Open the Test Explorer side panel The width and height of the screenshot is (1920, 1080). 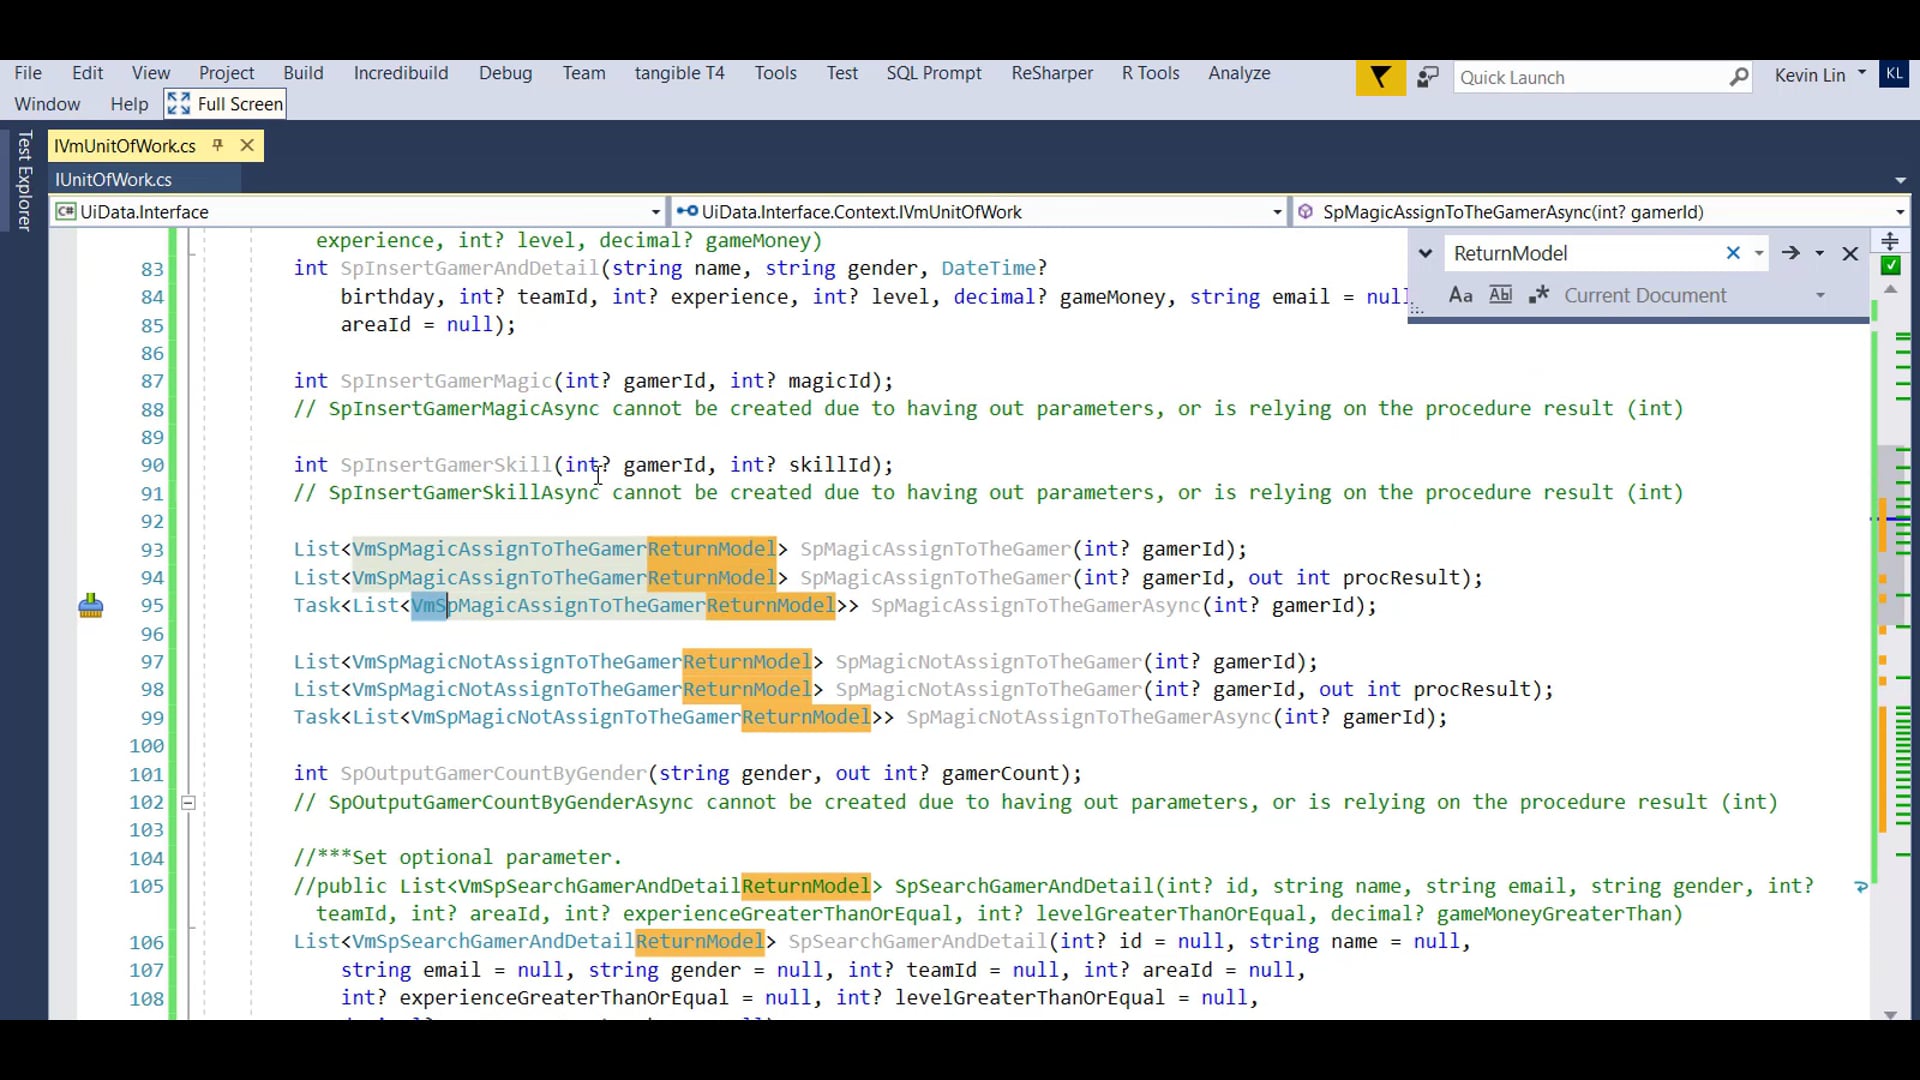24,180
